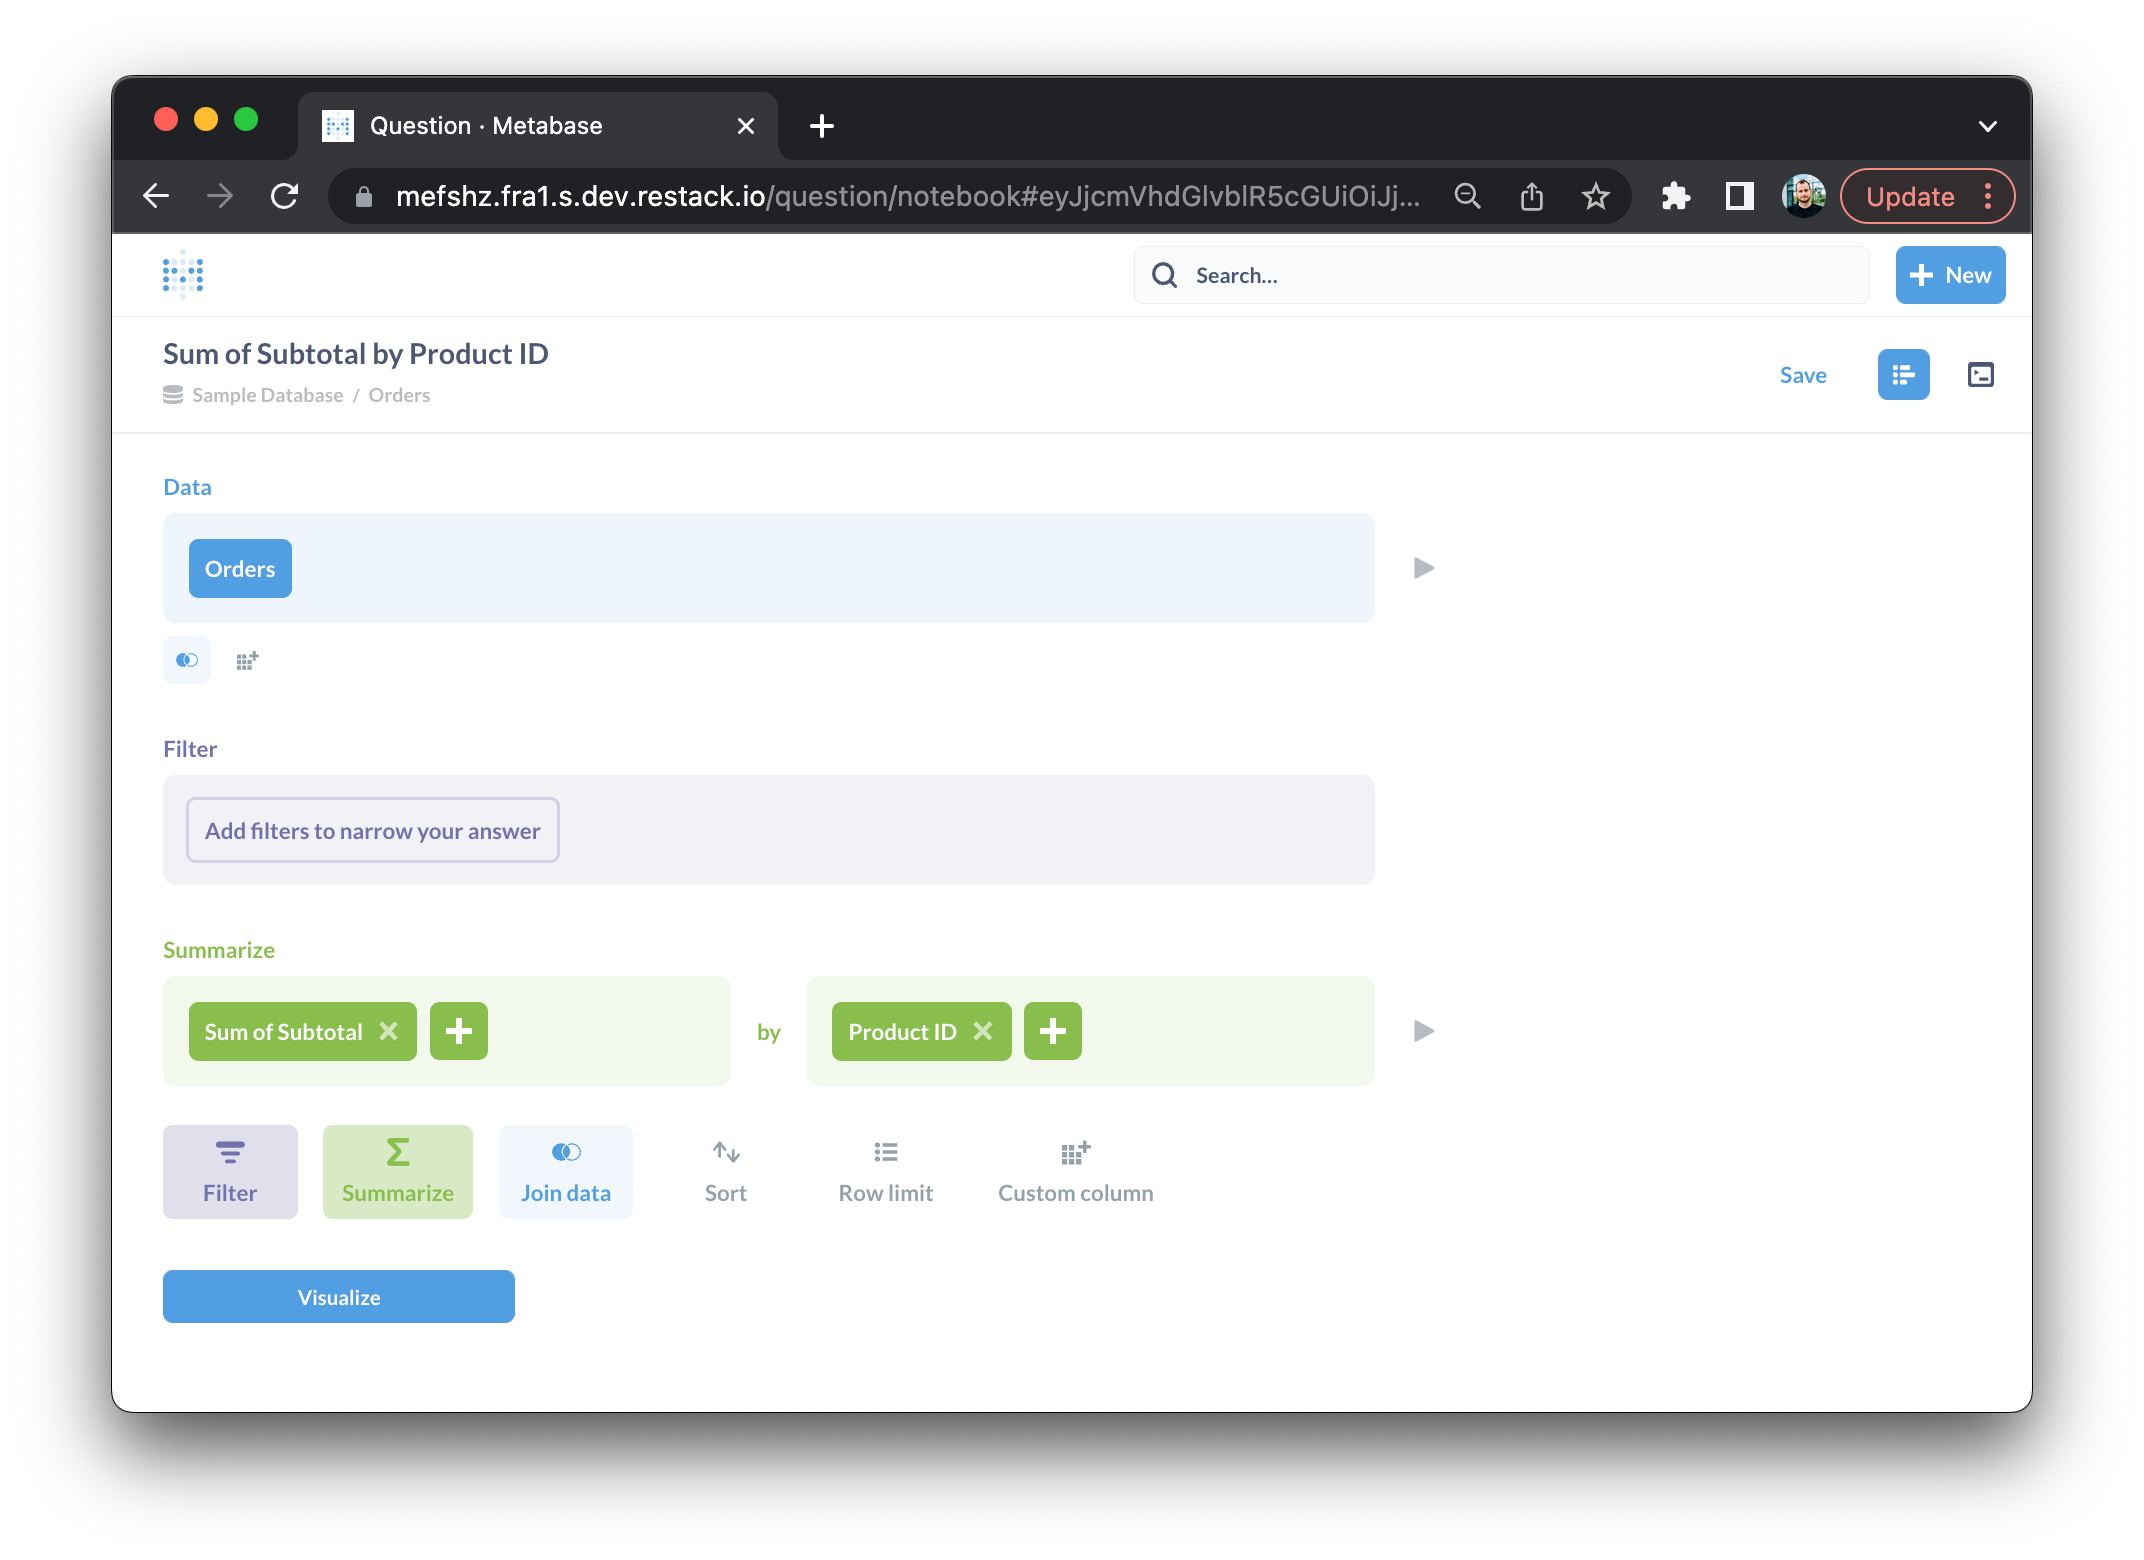Click the small join data icon under Orders
The height and width of the screenshot is (1560, 2144).
[x=187, y=660]
